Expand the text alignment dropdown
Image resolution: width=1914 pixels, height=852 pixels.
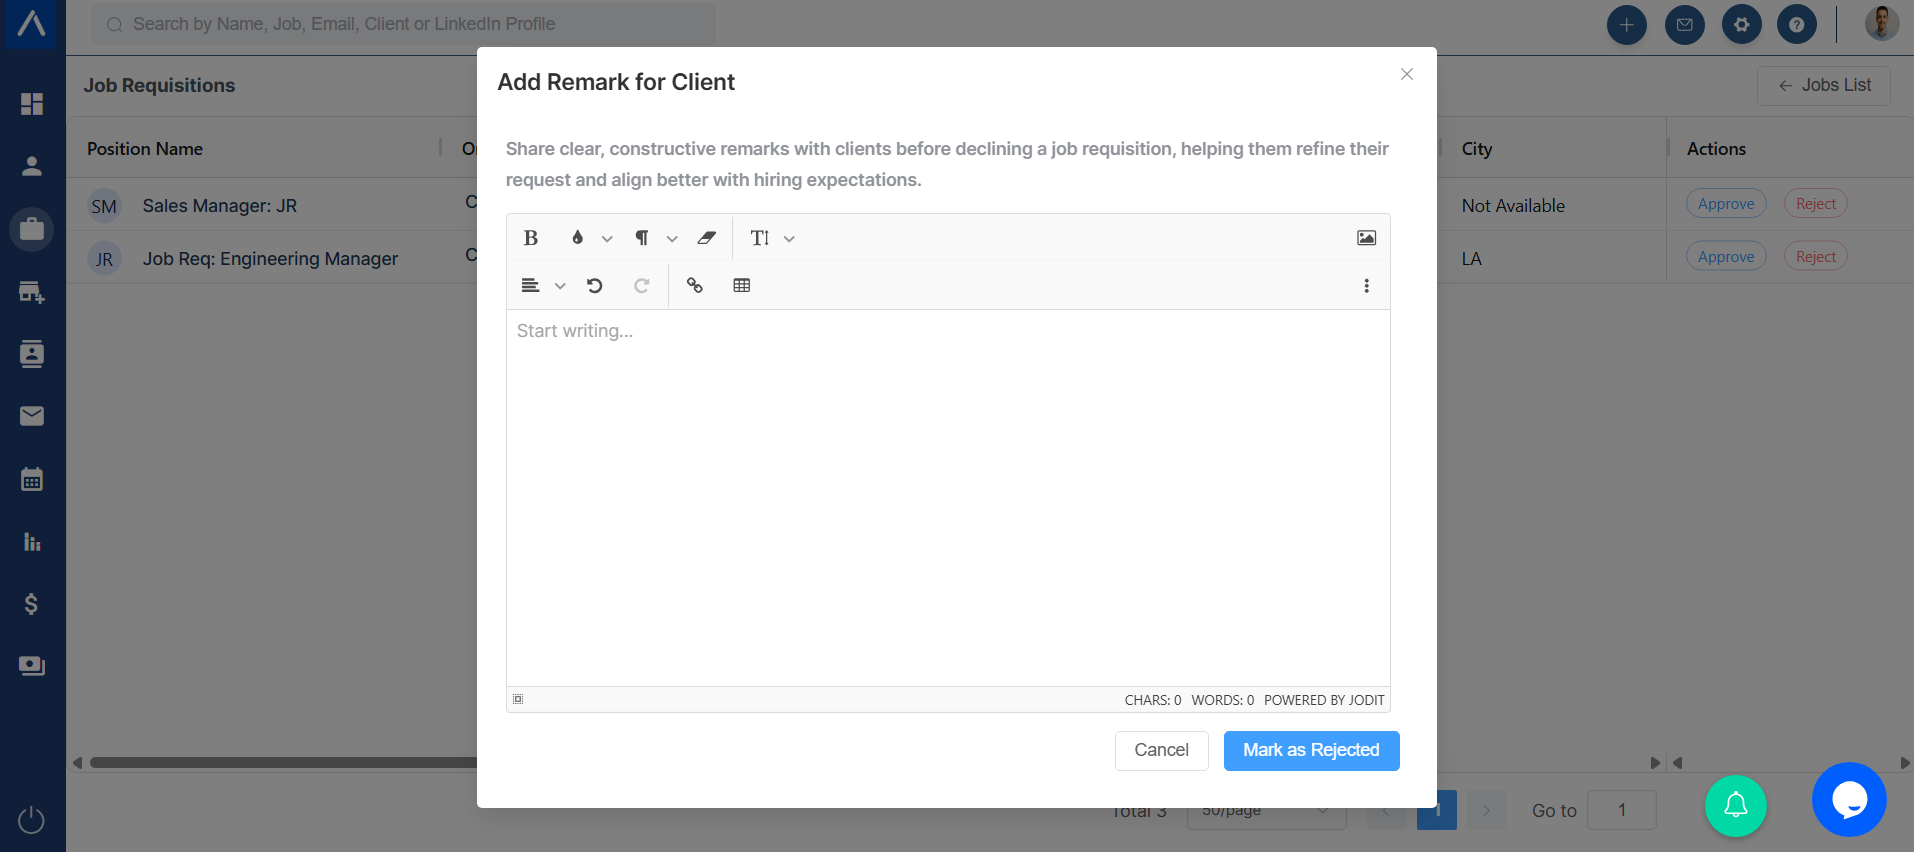[x=560, y=287]
